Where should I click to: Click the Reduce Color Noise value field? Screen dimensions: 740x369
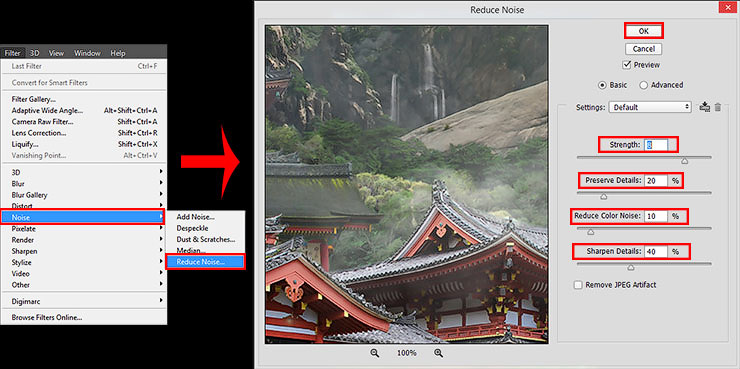[656, 216]
